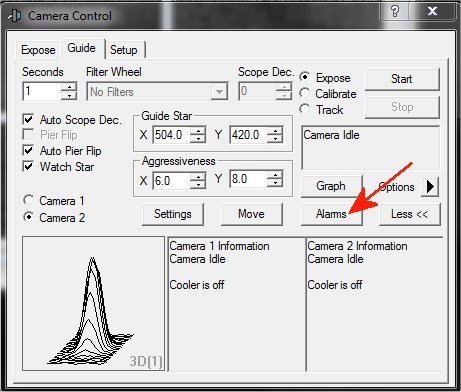Toggle the Auto Scope Dec. checkbox
This screenshot has height=392, width=461.
pyautogui.click(x=28, y=119)
